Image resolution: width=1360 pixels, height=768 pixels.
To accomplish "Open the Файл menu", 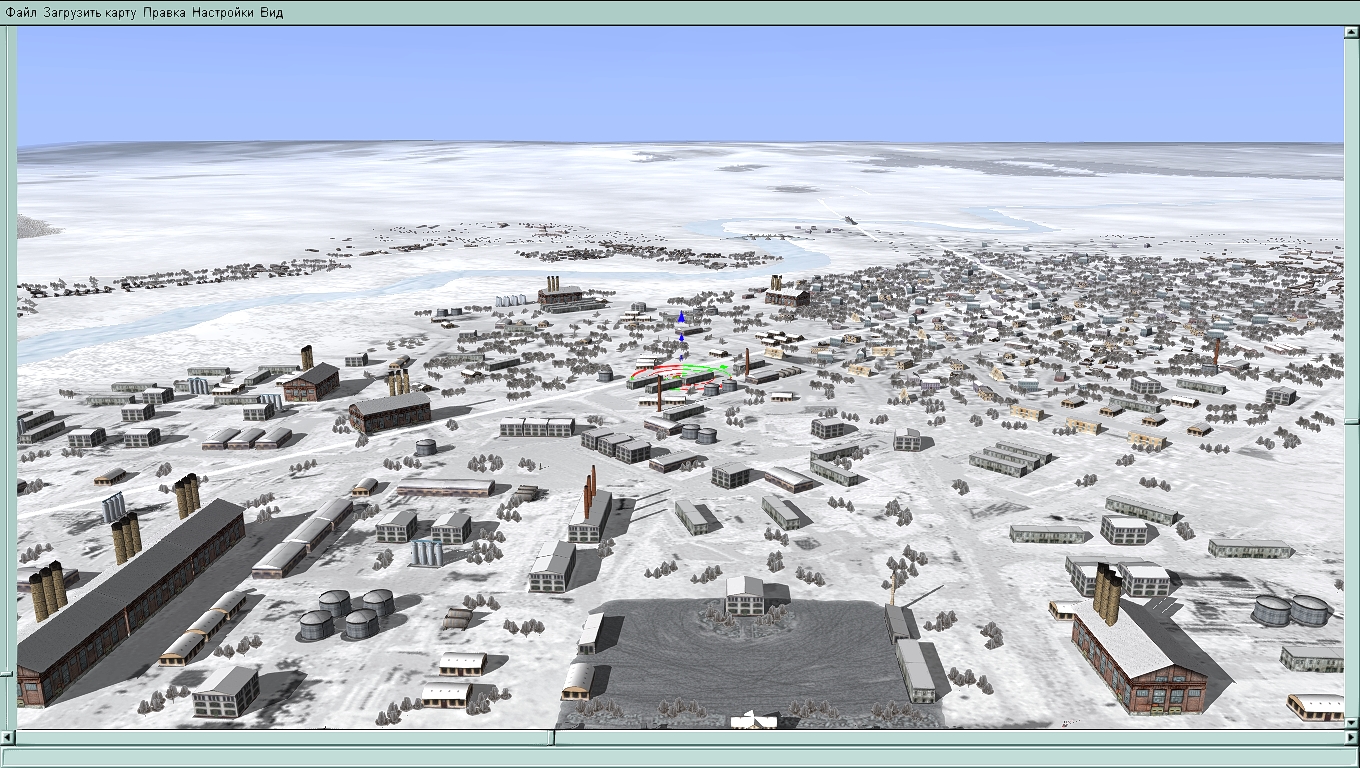I will 21,13.
